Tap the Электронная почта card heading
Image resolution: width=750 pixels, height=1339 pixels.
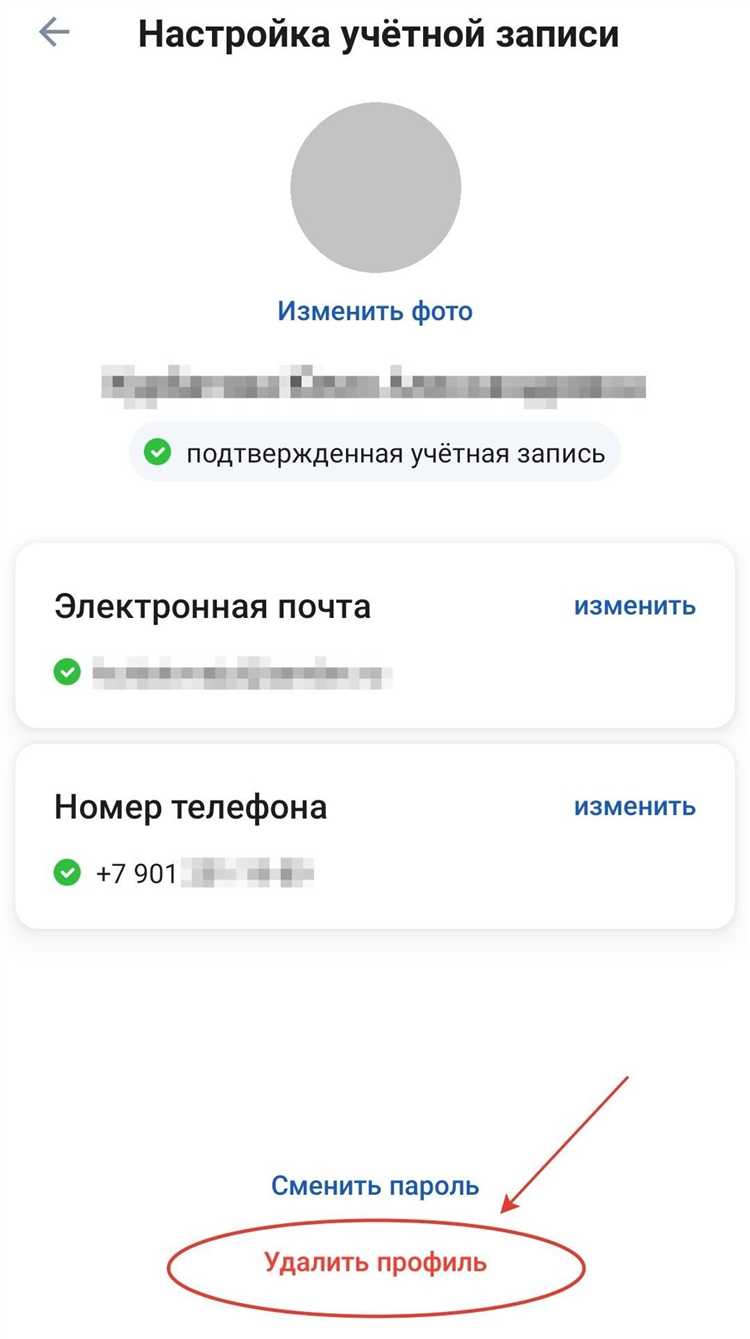pyautogui.click(x=211, y=605)
